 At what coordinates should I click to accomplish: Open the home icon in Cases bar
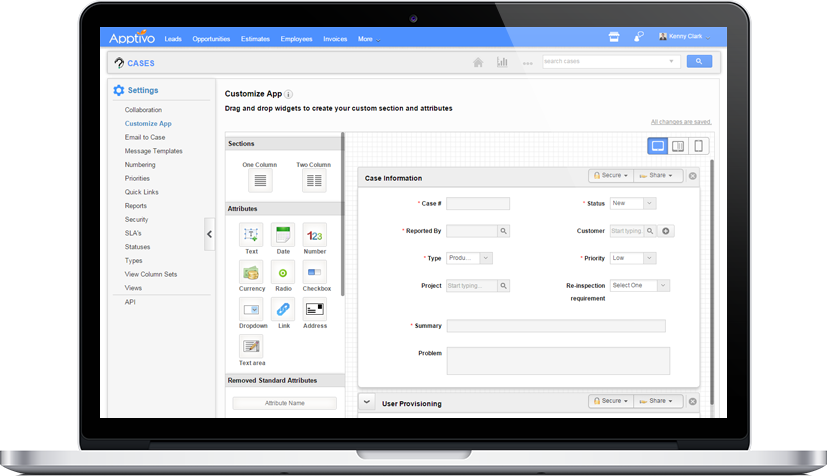point(478,62)
